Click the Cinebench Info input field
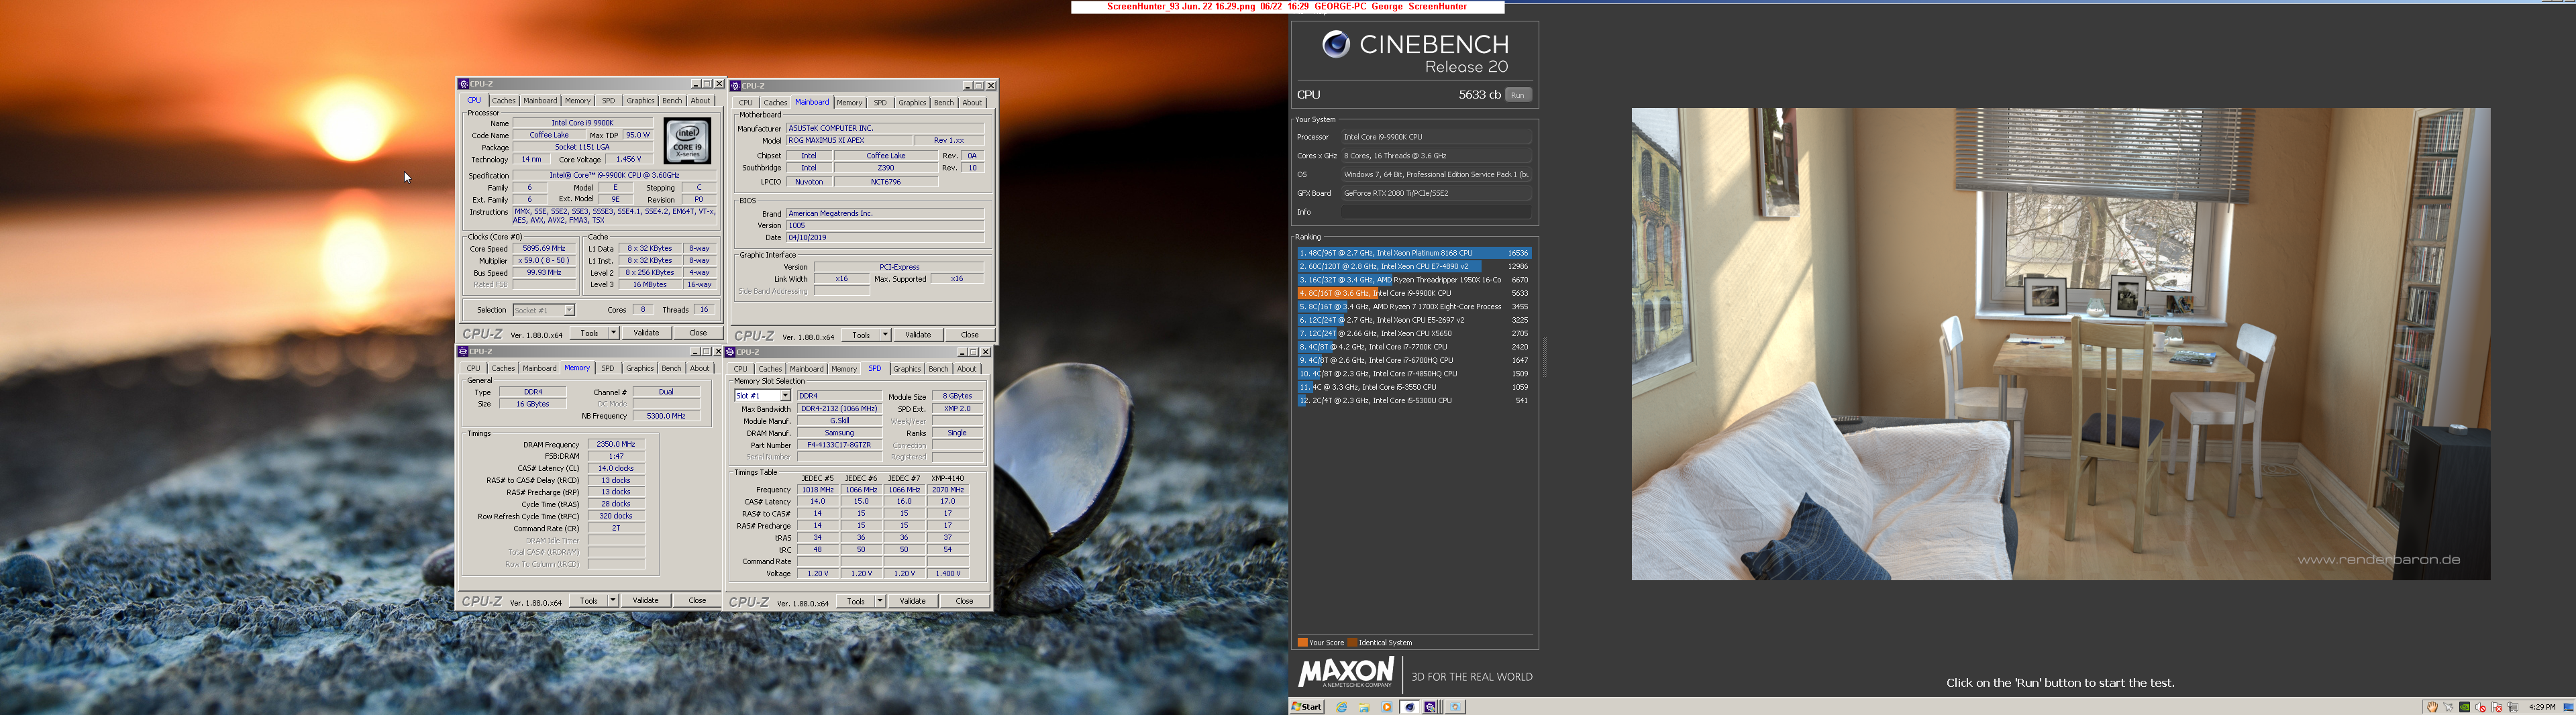2576x715 pixels. coord(1436,212)
